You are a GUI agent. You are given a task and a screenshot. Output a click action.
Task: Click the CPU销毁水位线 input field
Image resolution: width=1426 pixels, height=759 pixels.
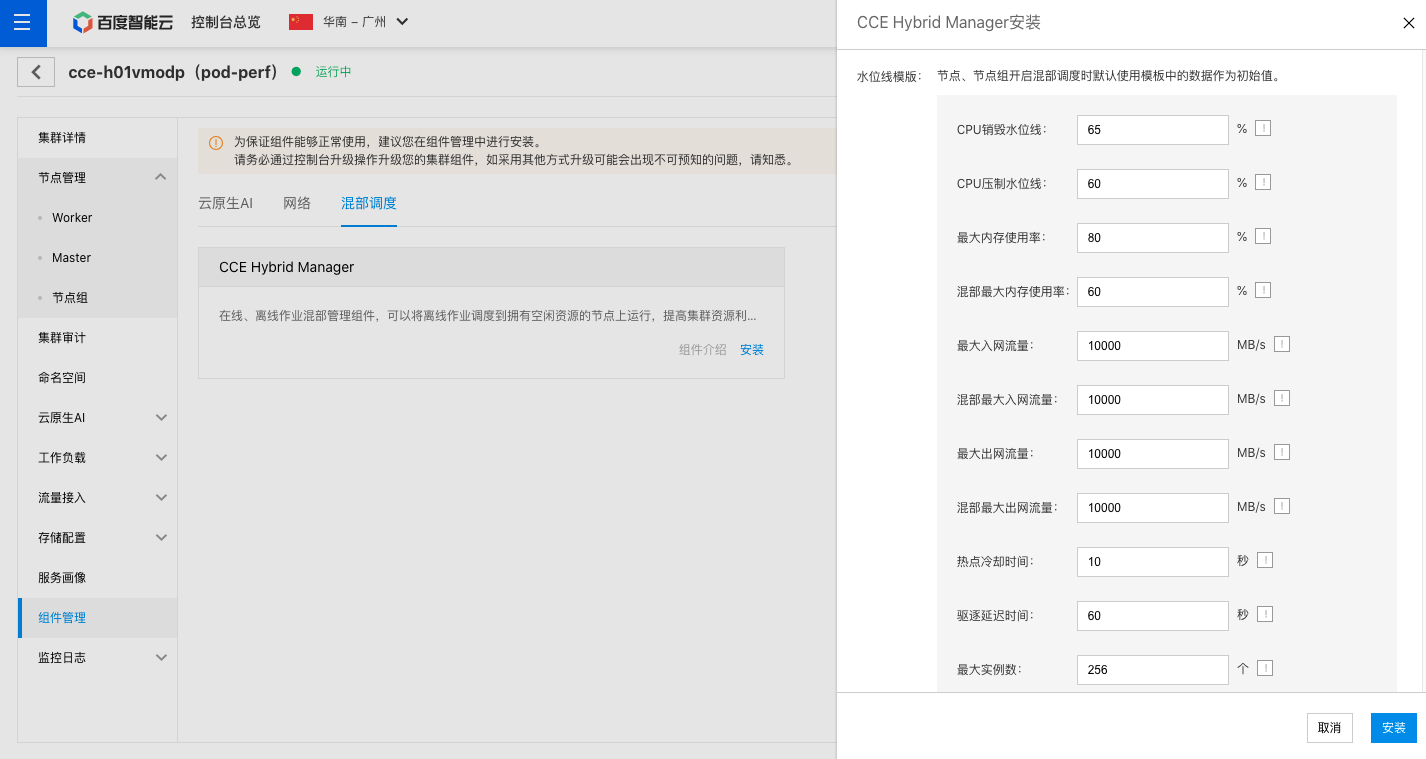(1153, 129)
